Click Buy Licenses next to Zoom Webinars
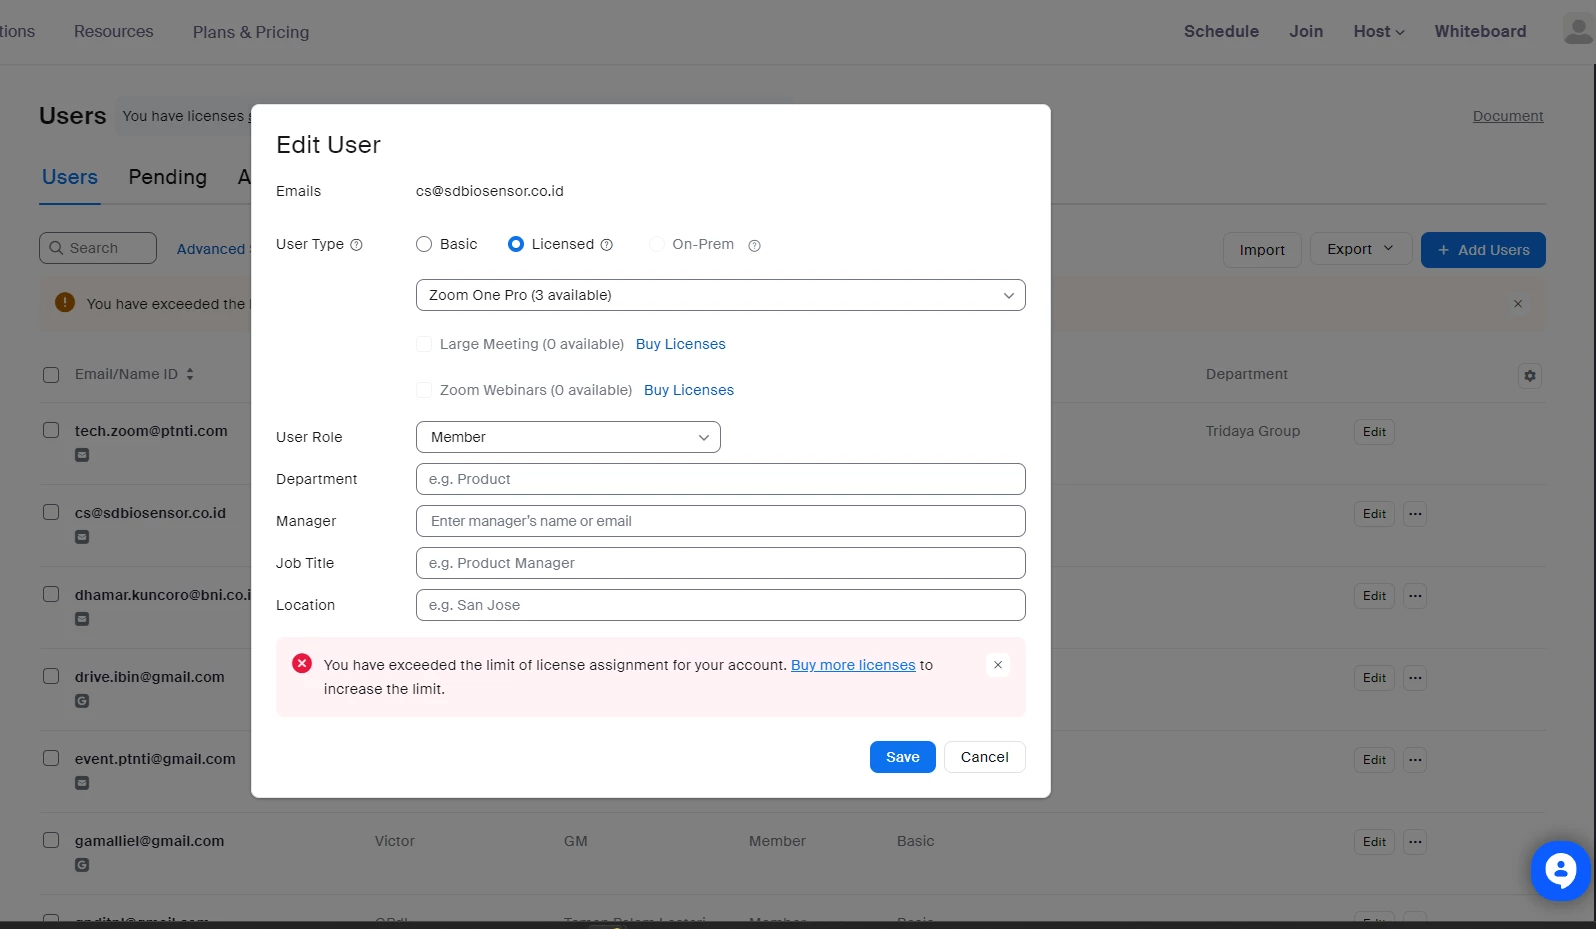This screenshot has height=929, width=1596. pyautogui.click(x=689, y=390)
